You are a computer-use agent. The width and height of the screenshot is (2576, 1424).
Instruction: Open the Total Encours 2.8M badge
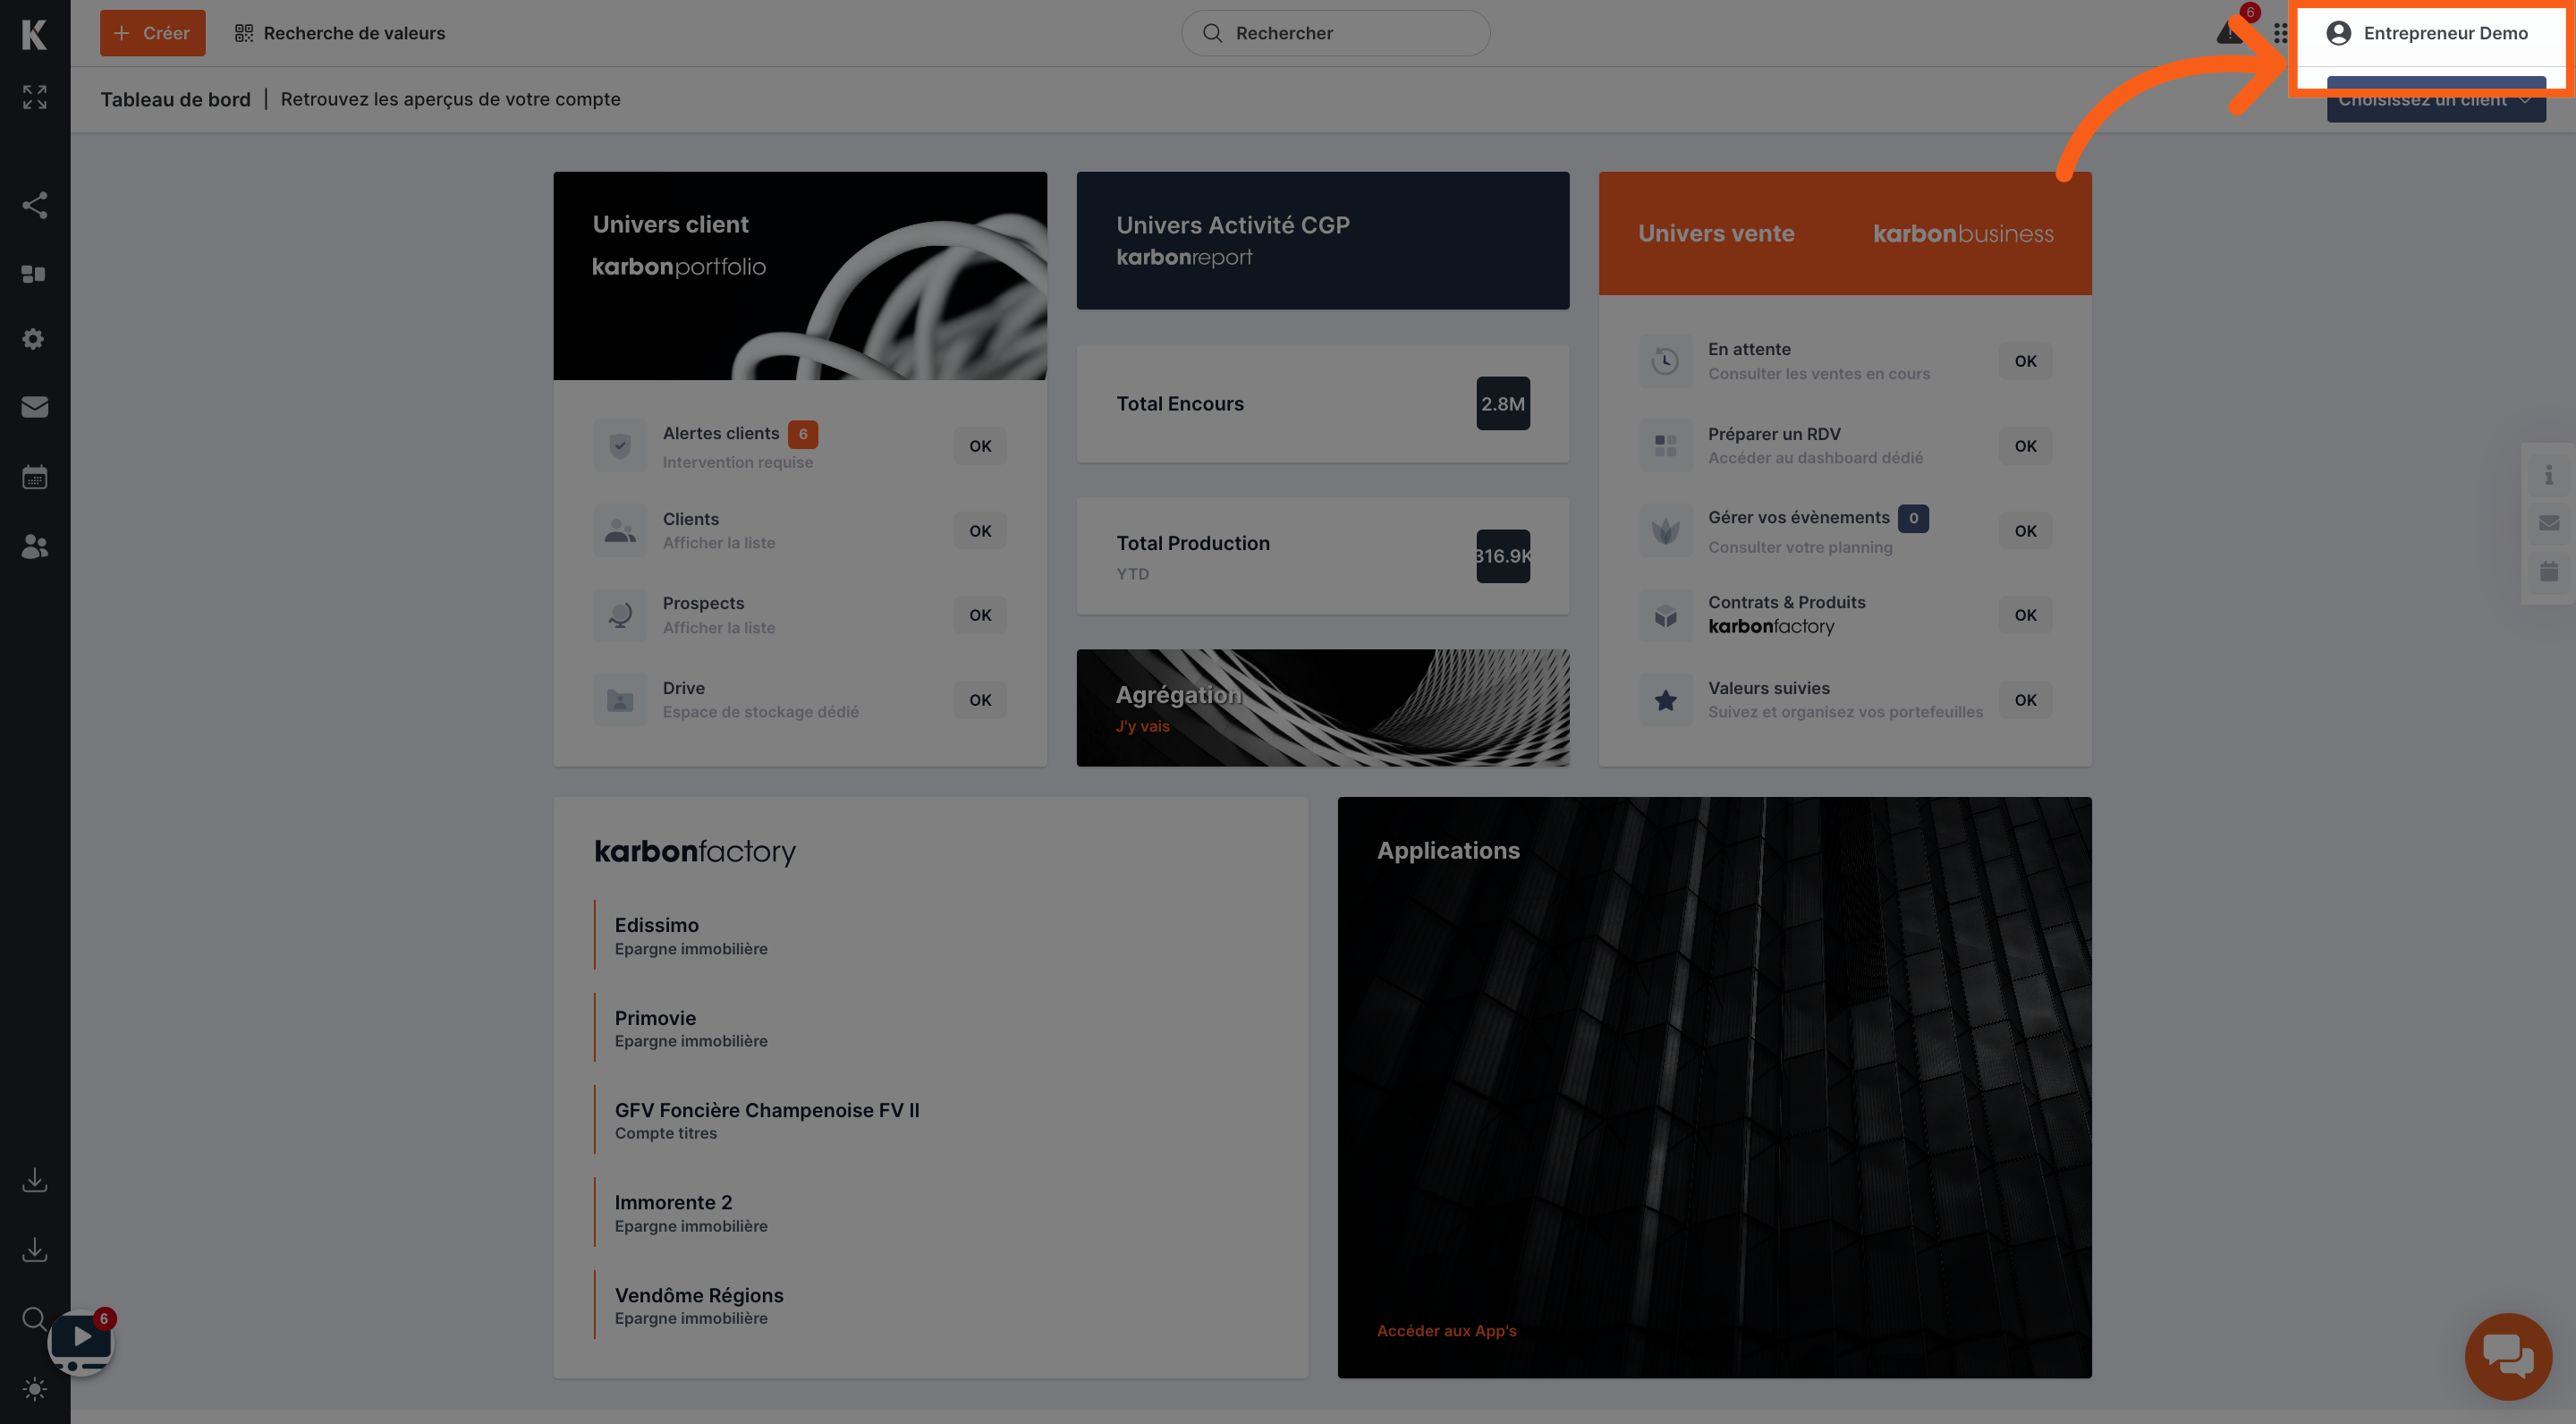click(1503, 403)
